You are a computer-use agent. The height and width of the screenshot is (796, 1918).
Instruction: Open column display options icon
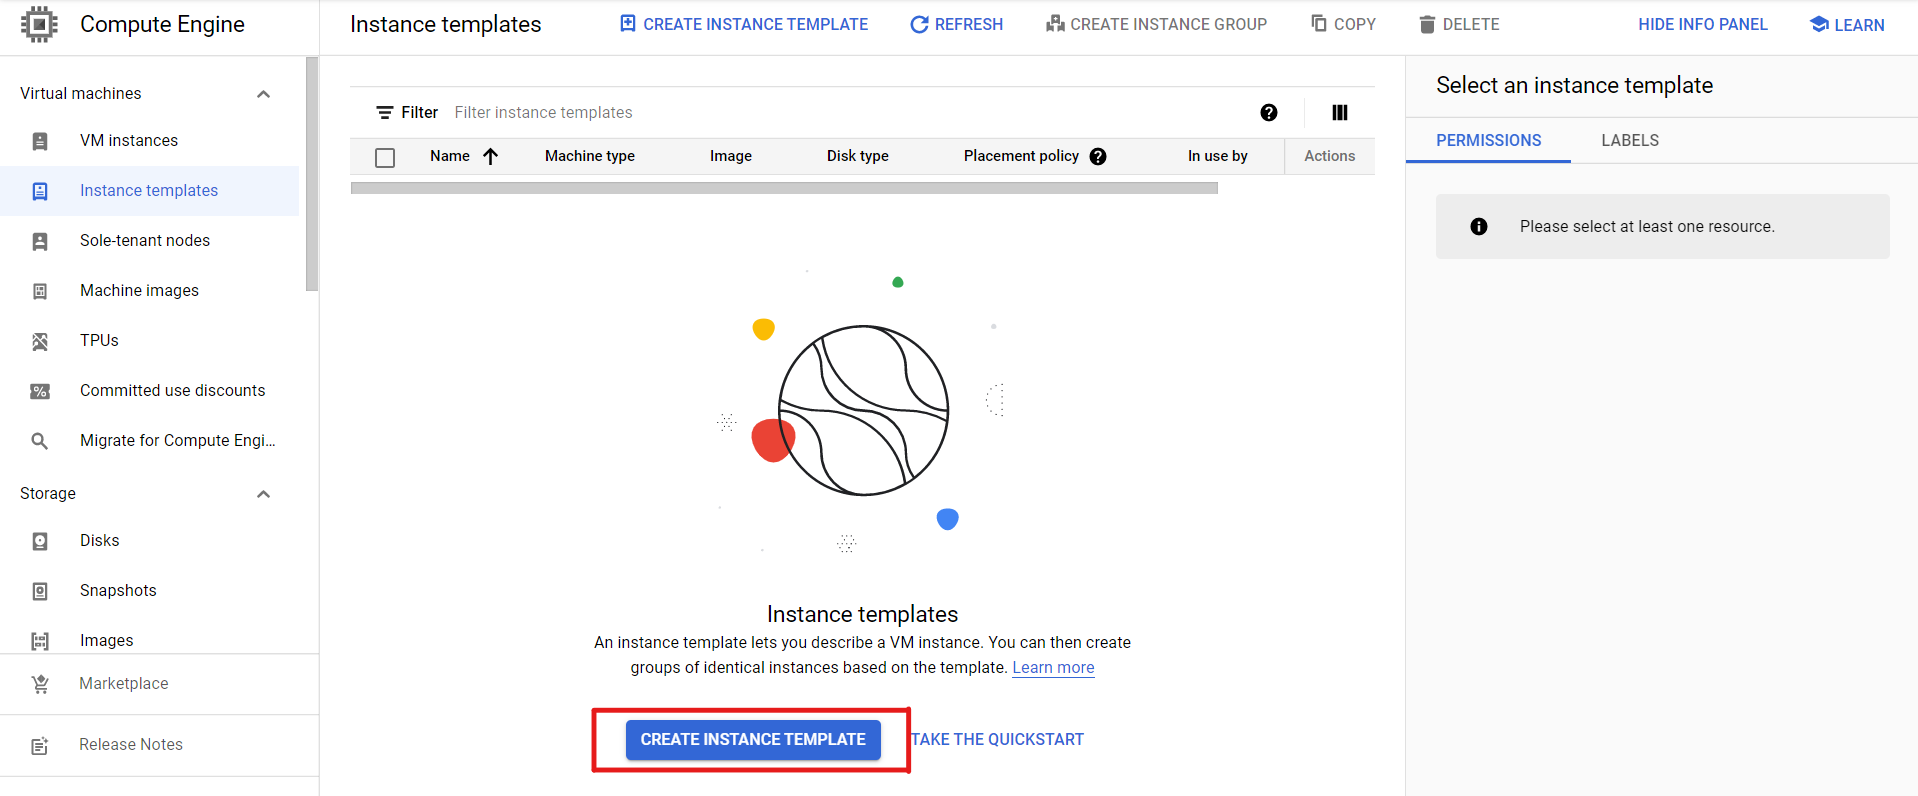(1340, 113)
